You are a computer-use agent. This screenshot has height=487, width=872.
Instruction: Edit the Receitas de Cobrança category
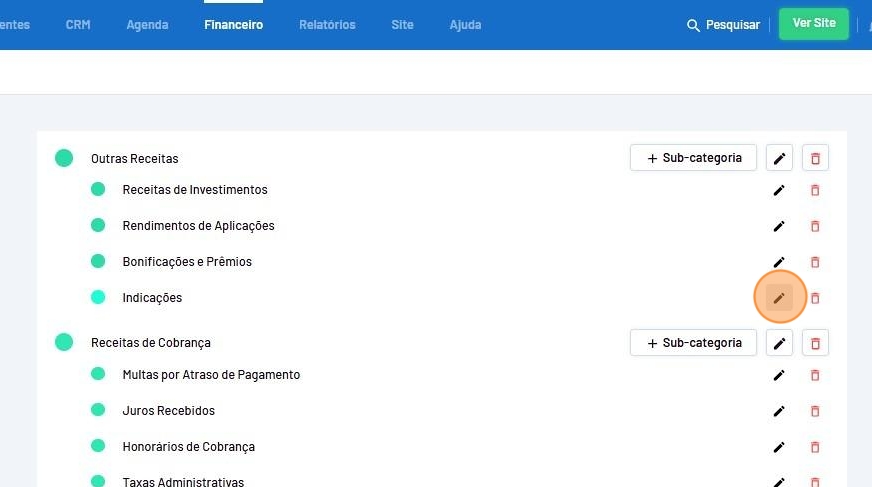[779, 343]
